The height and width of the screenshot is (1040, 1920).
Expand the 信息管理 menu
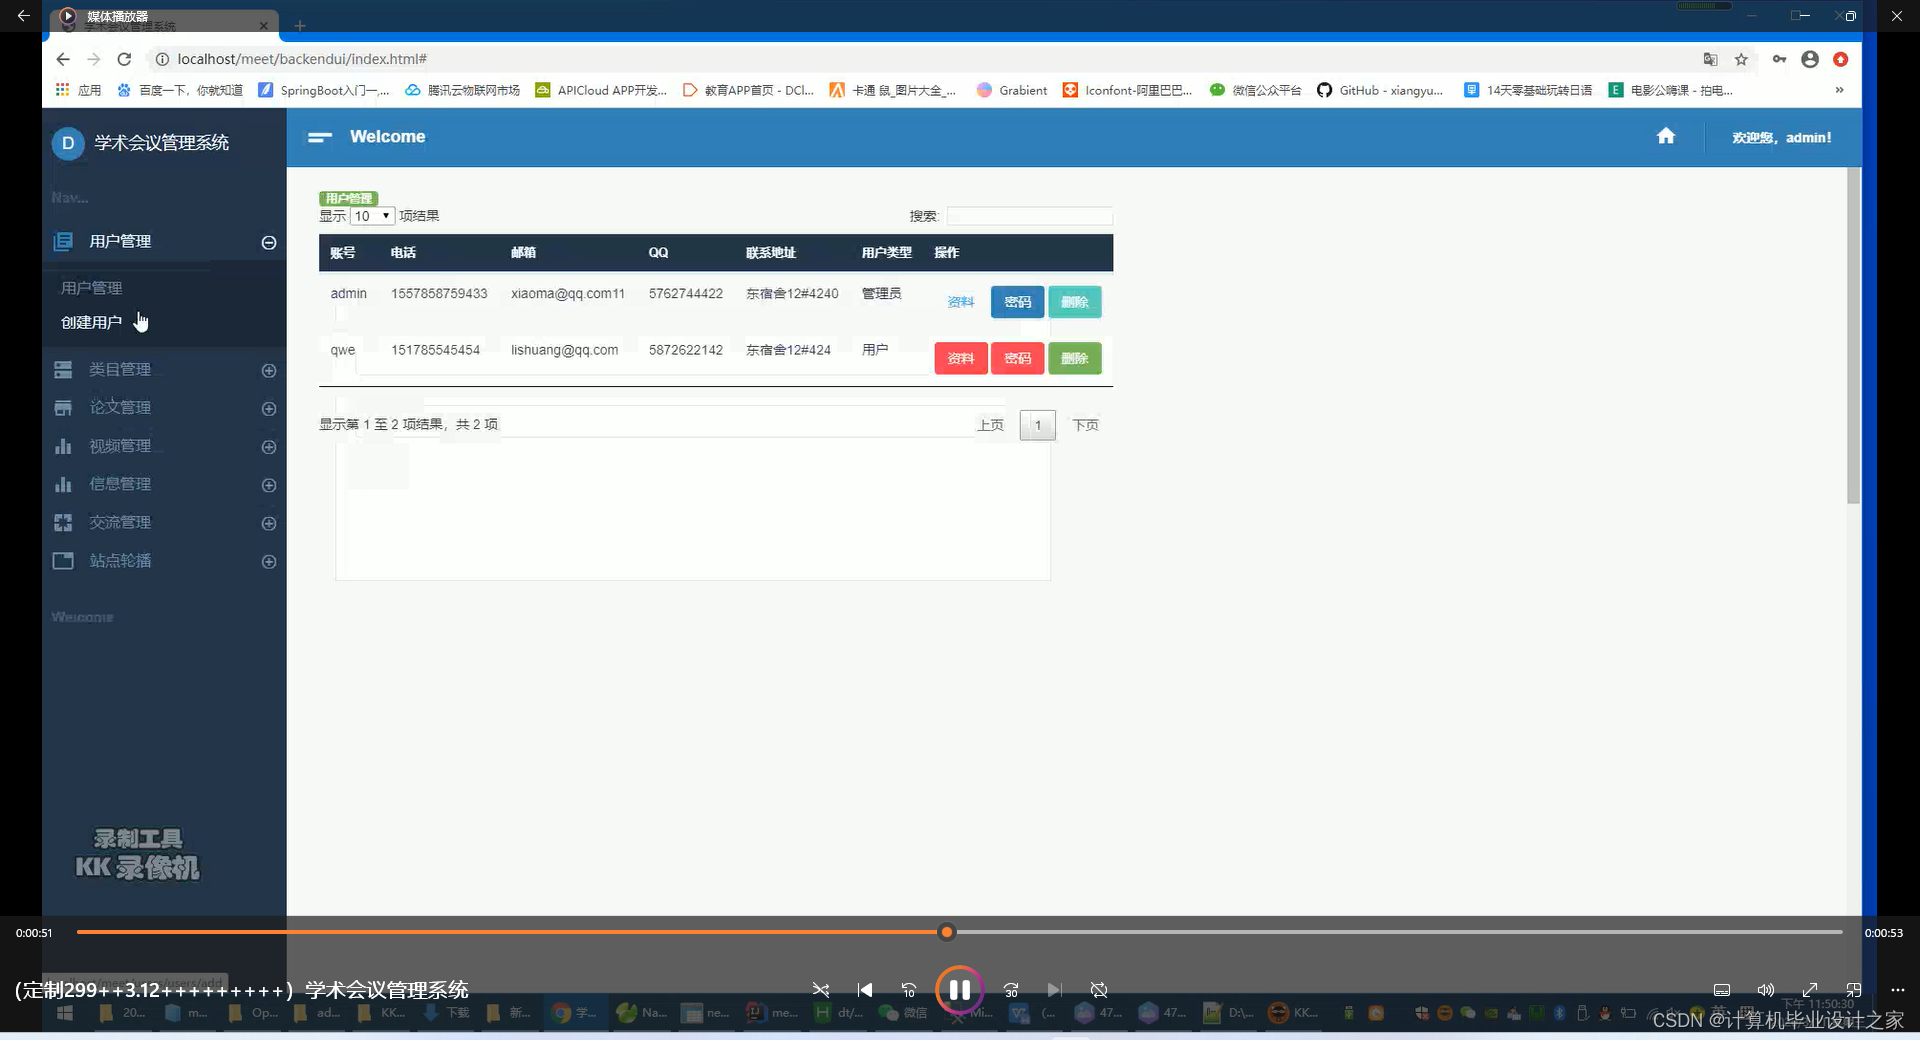click(x=269, y=485)
